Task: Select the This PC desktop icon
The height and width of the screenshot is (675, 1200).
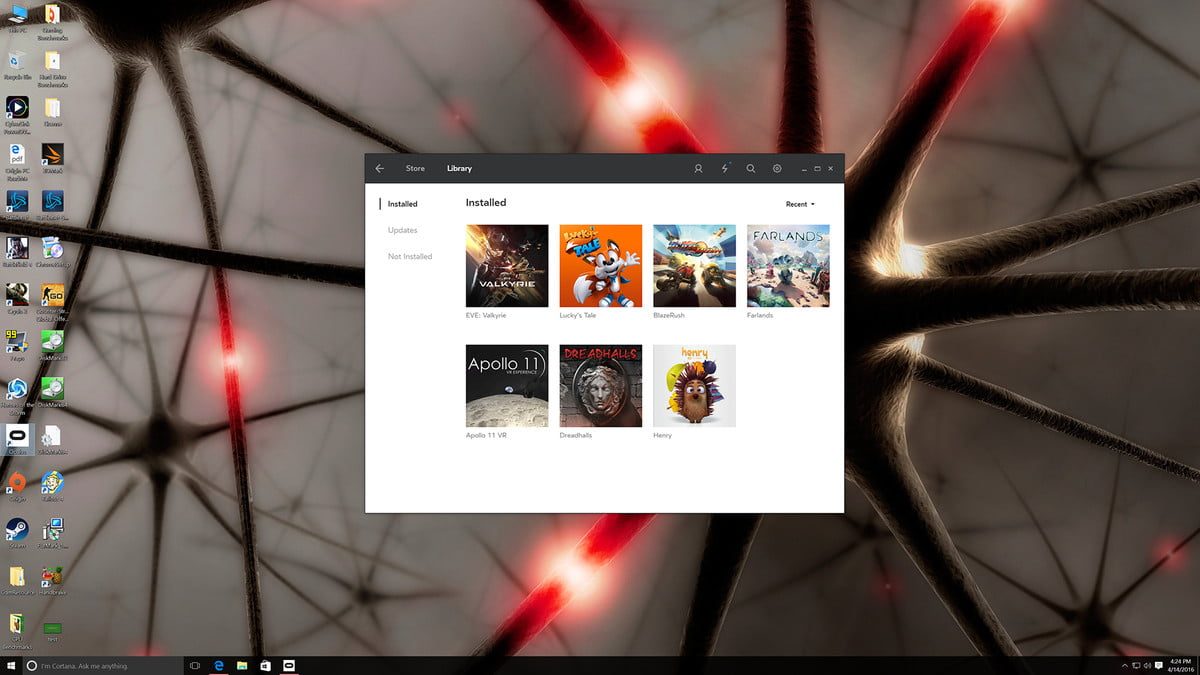Action: (17, 18)
